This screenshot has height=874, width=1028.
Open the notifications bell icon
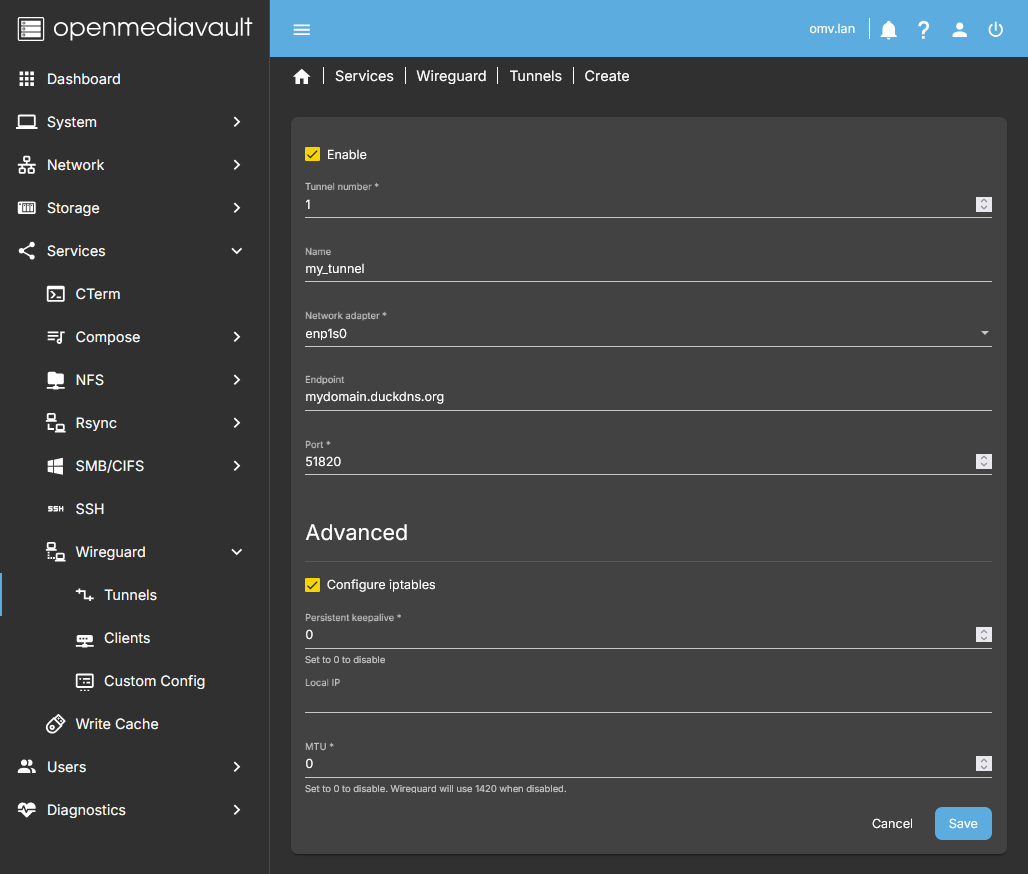(x=888, y=29)
